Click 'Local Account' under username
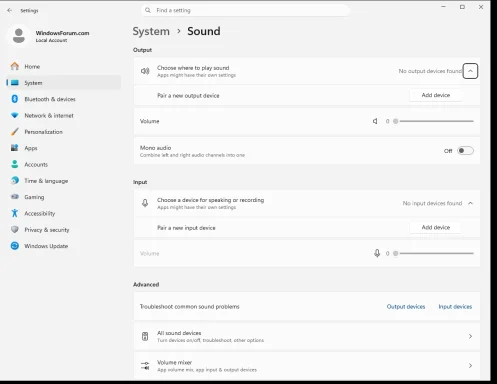The image size is (497, 384). 51,40
